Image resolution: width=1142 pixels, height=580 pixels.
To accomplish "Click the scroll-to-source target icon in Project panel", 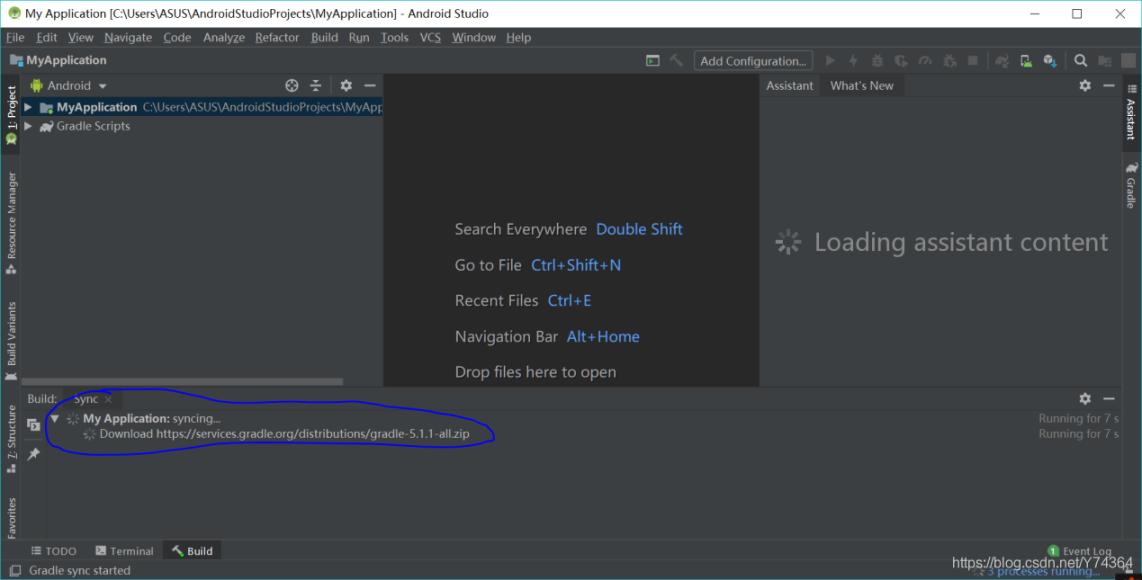I will tap(292, 86).
